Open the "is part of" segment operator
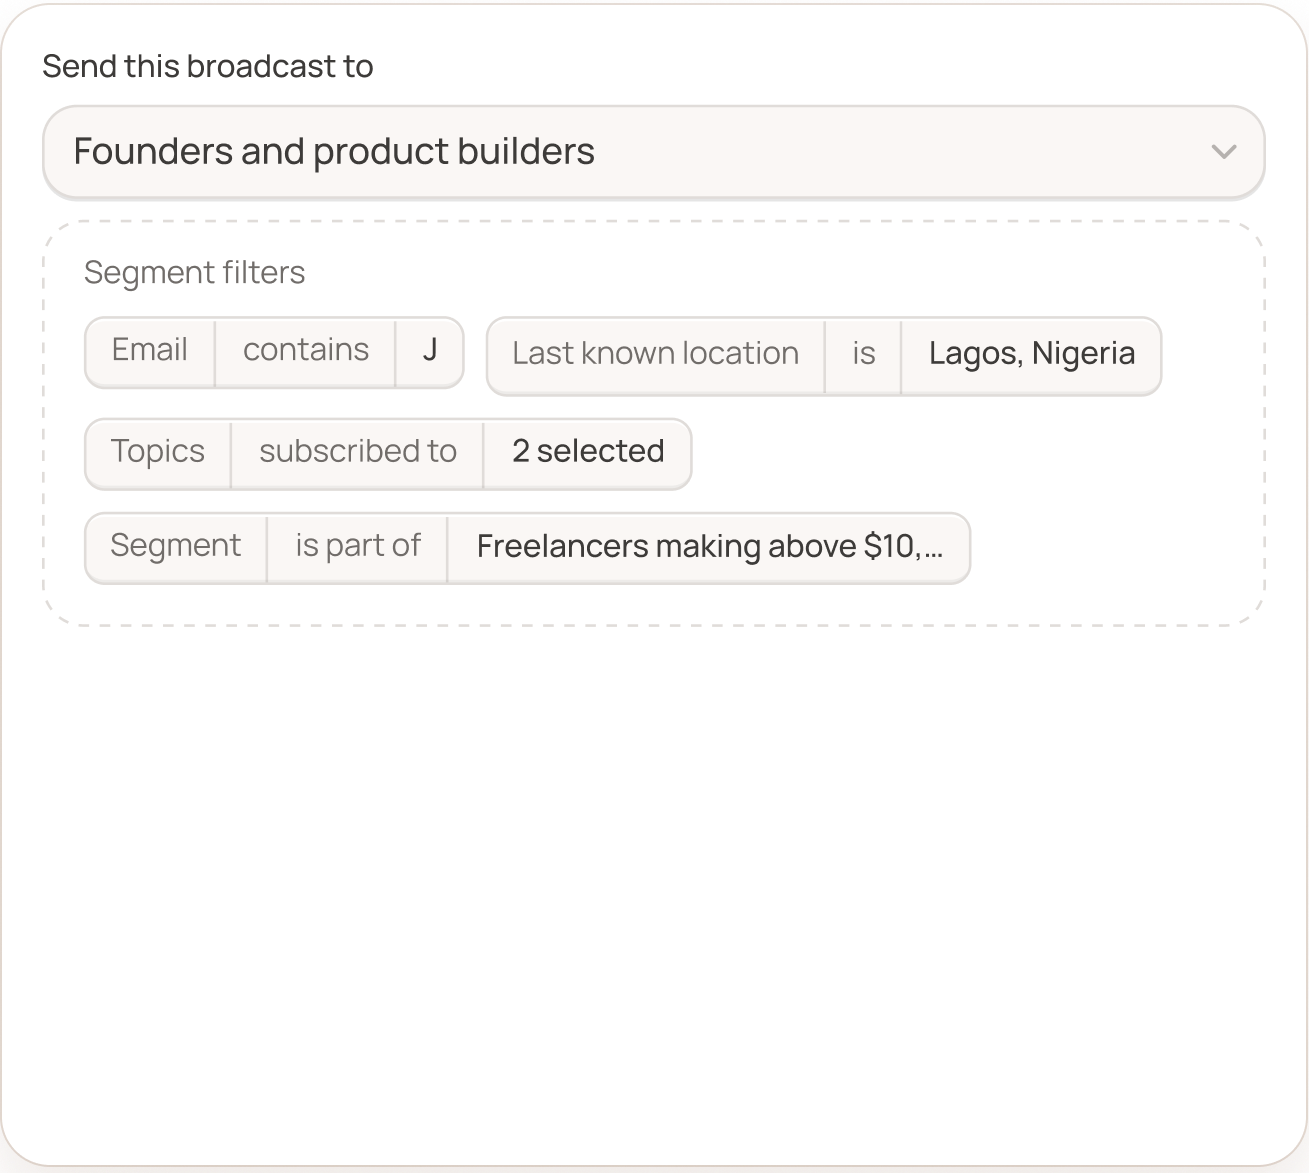The width and height of the screenshot is (1309, 1173). tap(356, 546)
